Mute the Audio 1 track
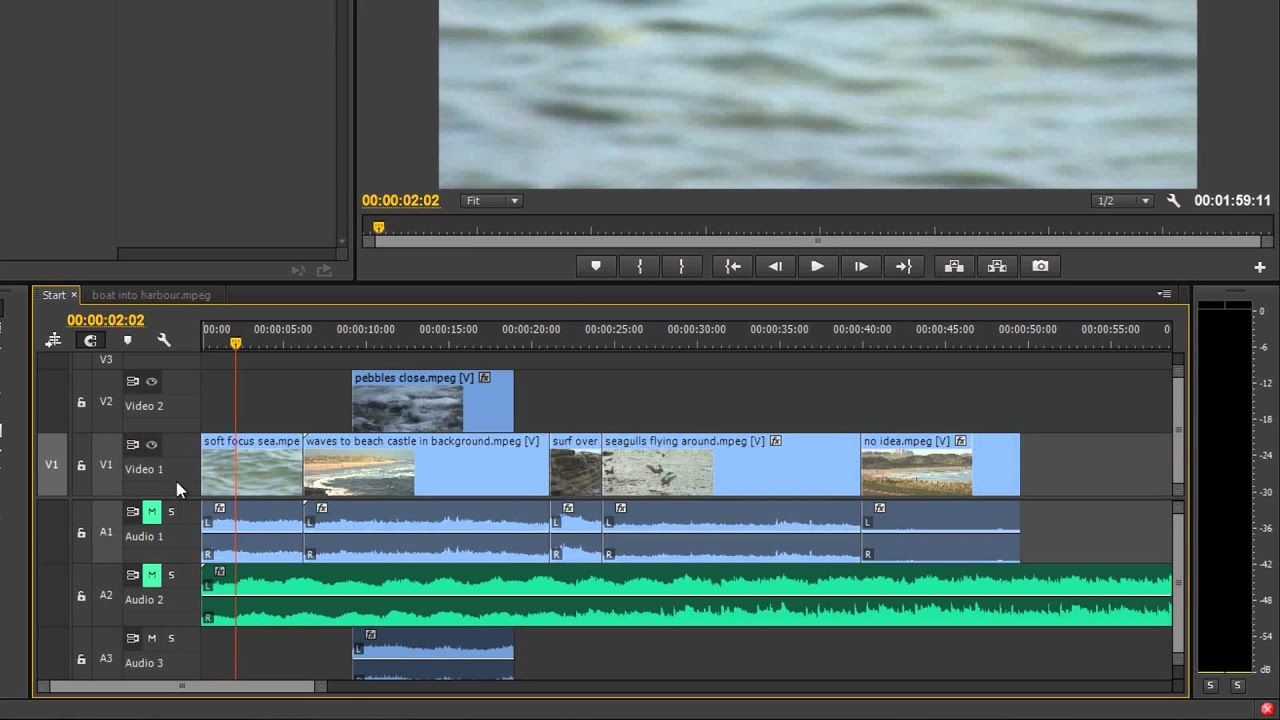The height and width of the screenshot is (720, 1280). click(x=151, y=511)
